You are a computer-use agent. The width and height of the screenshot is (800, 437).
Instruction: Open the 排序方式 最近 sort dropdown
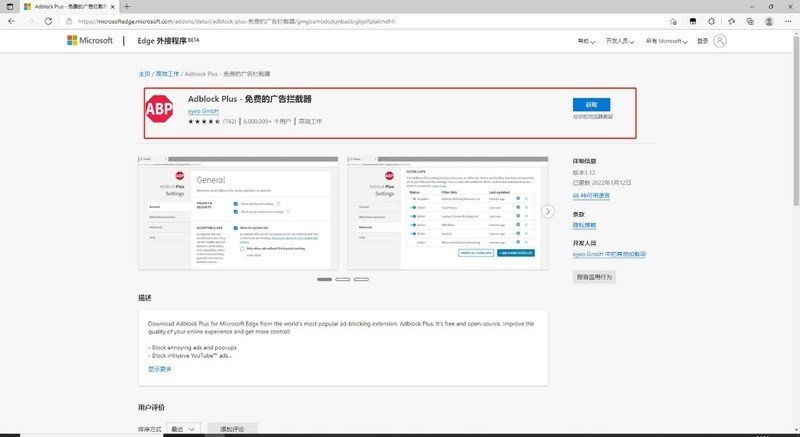pos(184,429)
